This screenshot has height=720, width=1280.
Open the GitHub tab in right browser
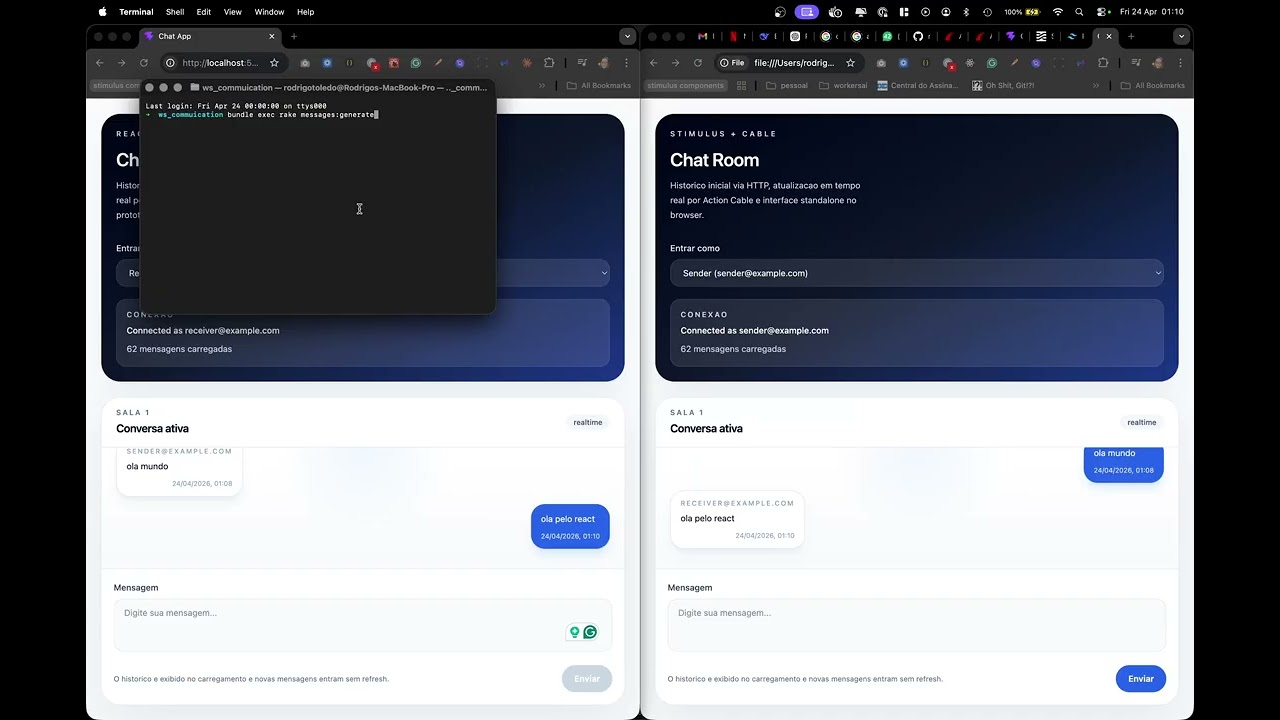pyautogui.click(x=918, y=36)
